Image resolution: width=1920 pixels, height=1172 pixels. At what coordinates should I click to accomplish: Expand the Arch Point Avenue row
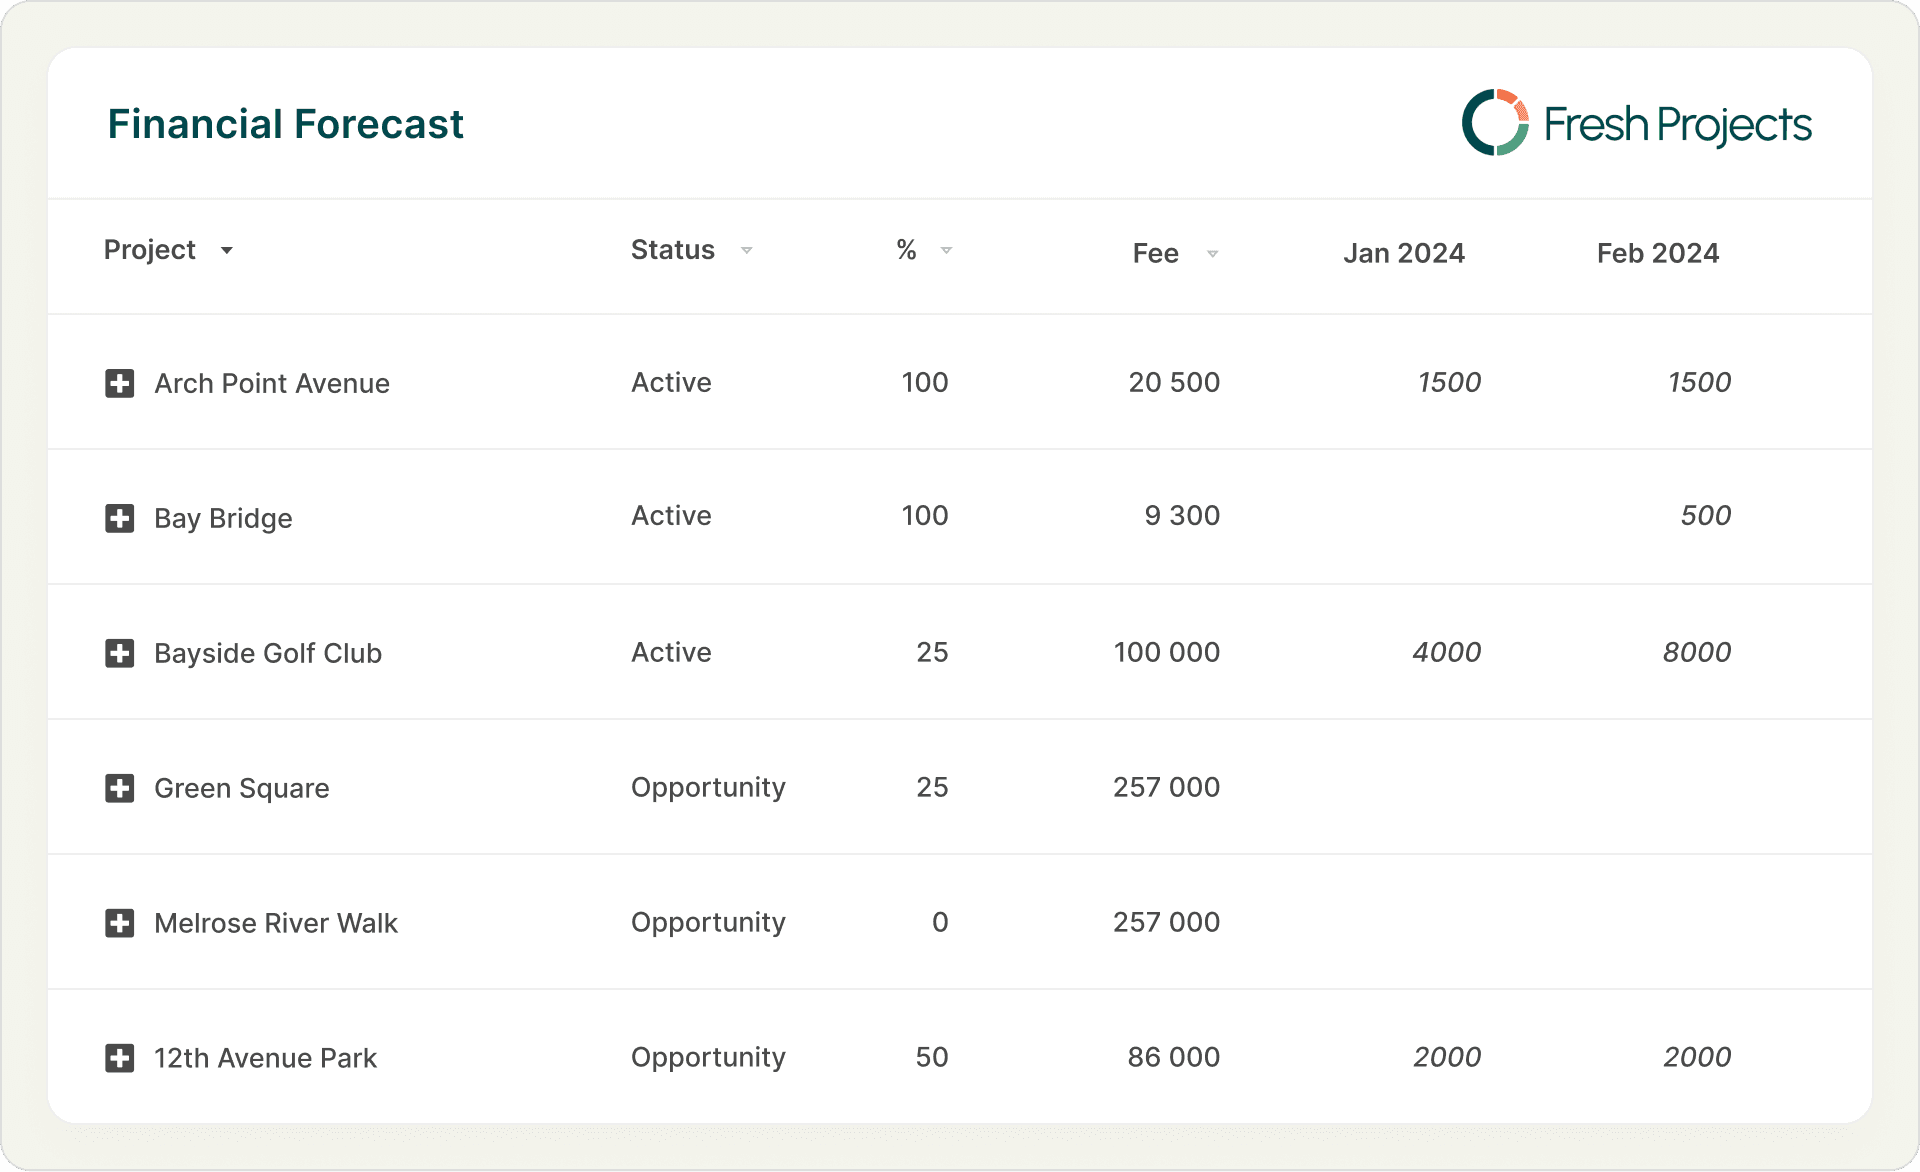click(x=120, y=383)
